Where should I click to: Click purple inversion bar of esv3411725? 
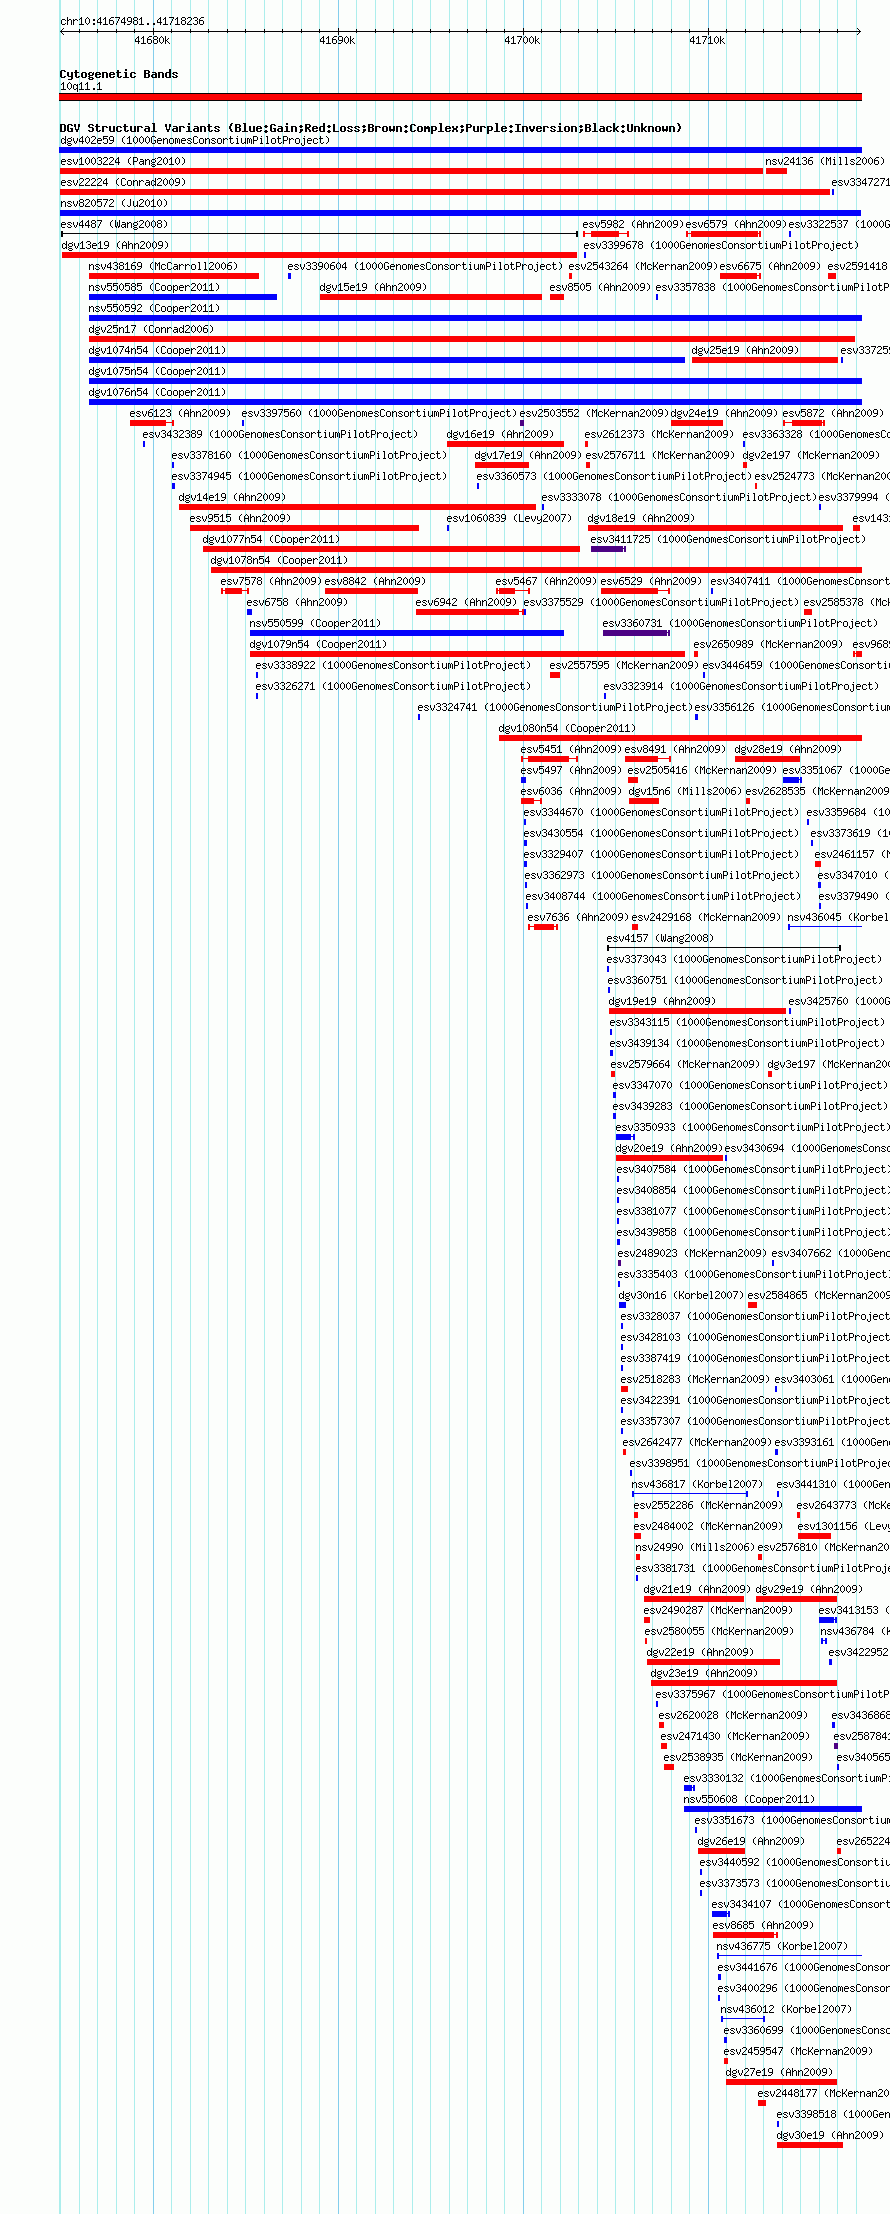[x=608, y=549]
